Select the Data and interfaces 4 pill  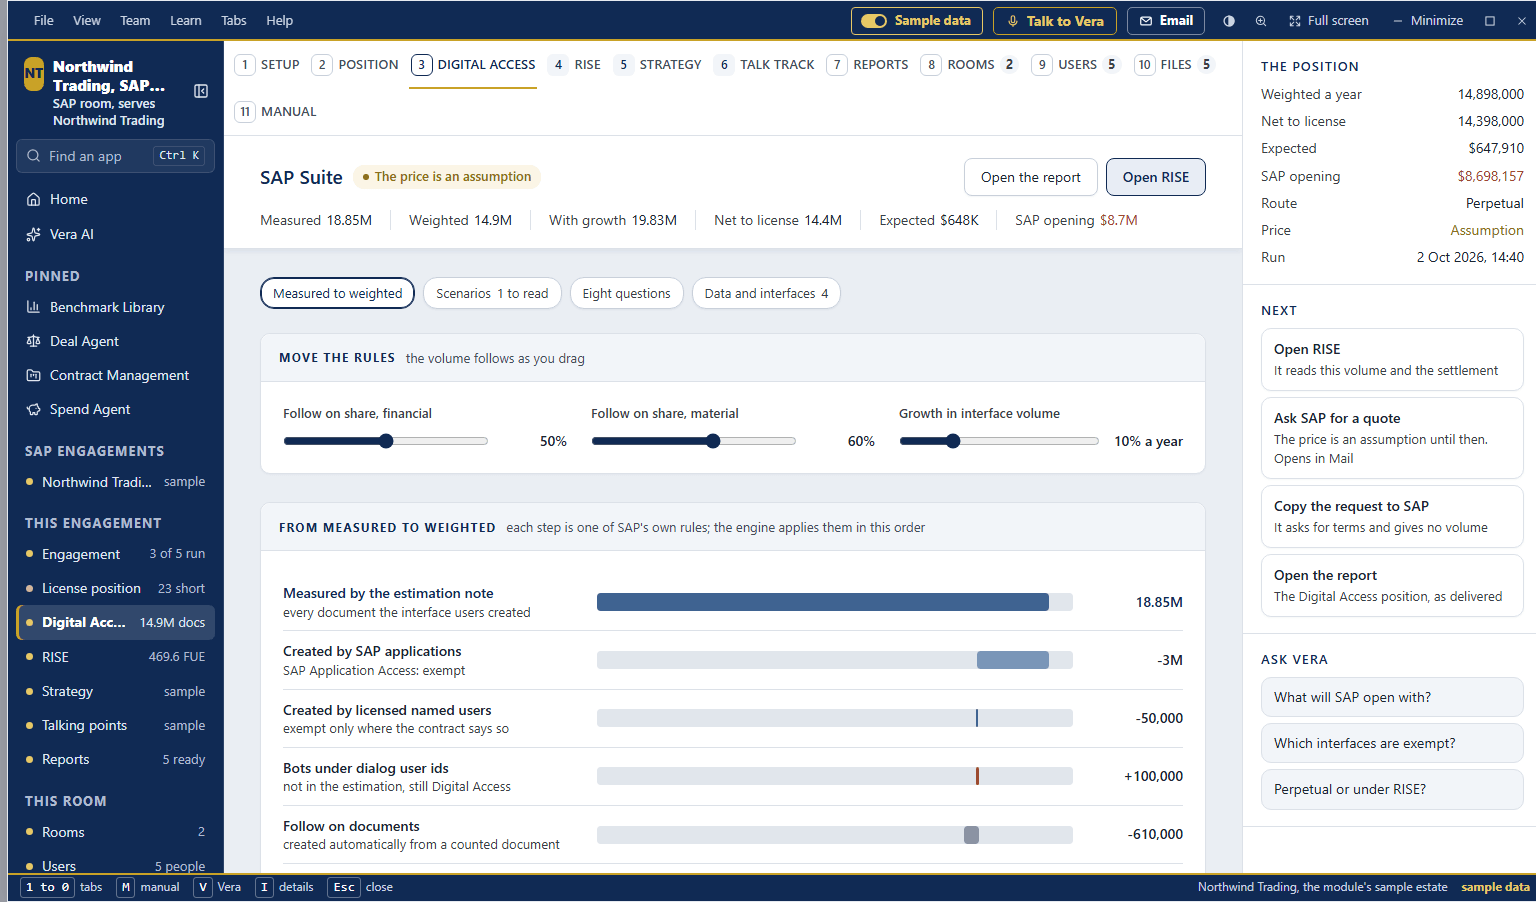tap(766, 293)
